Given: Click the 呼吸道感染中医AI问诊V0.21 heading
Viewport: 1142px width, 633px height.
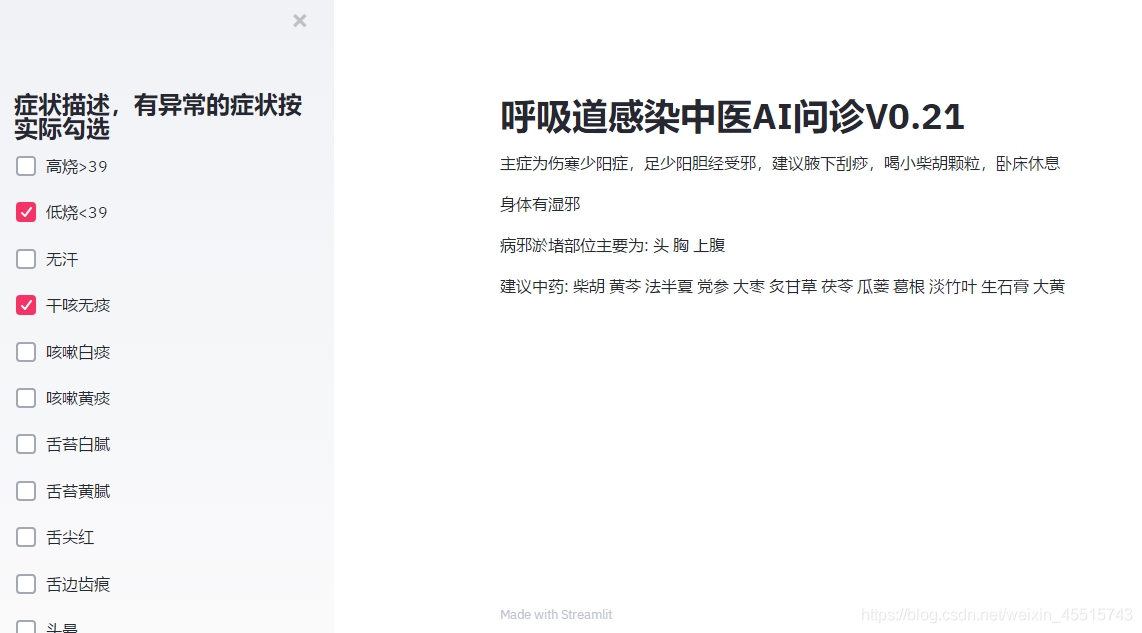Looking at the screenshot, I should (x=732, y=117).
